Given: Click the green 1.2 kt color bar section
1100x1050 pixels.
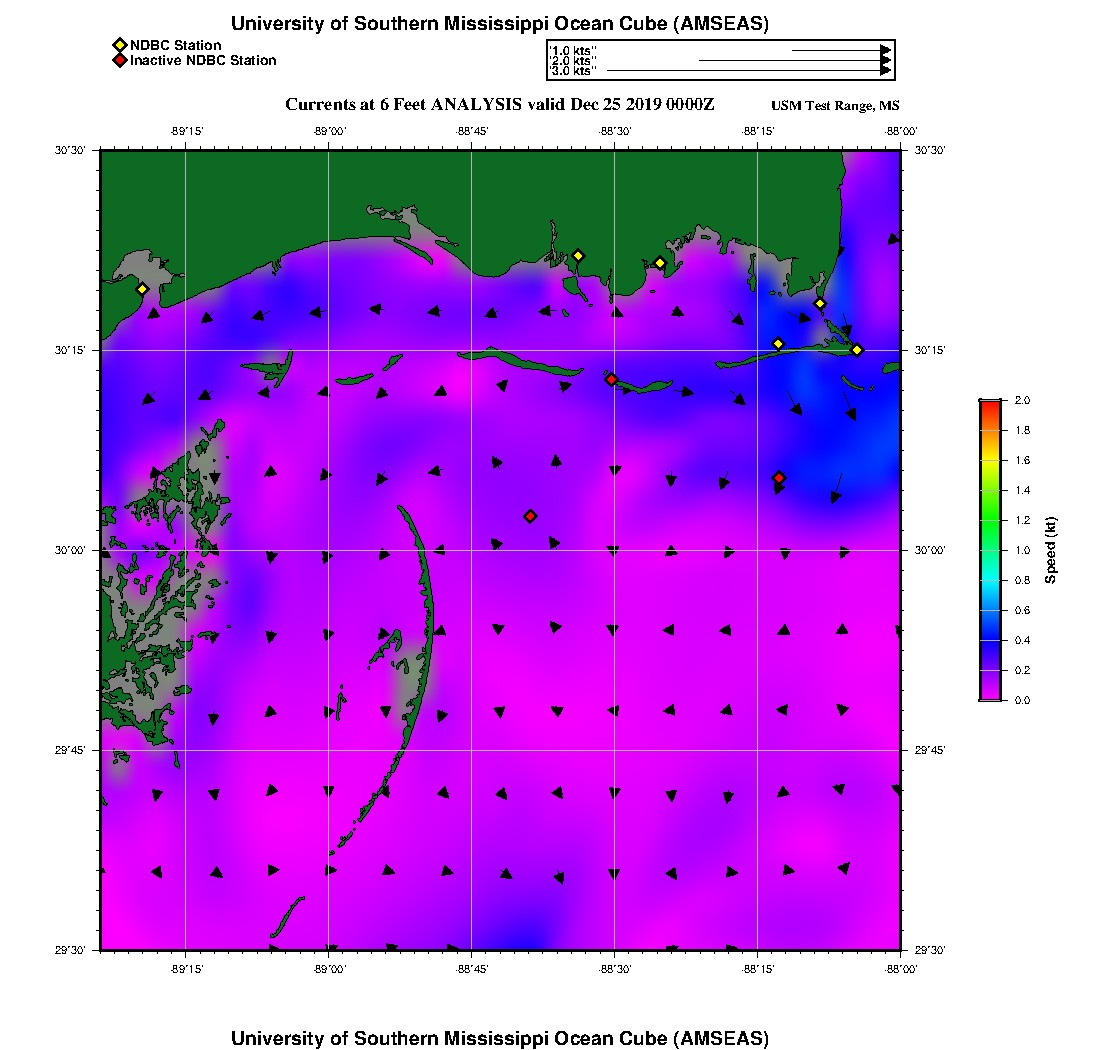Looking at the screenshot, I should pyautogui.click(x=990, y=520).
